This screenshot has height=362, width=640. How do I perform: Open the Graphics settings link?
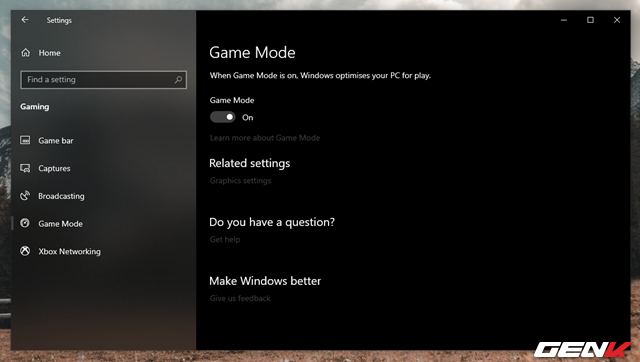pyautogui.click(x=240, y=180)
